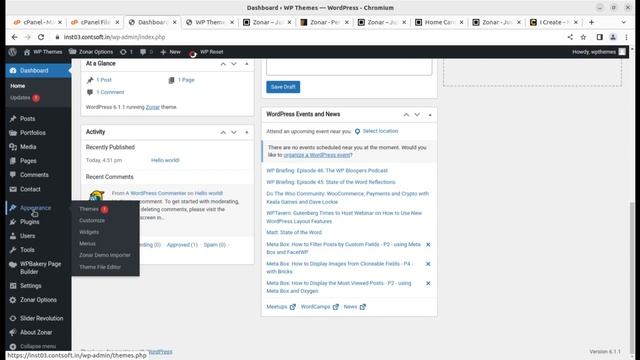The height and width of the screenshot is (360, 640).
Task: Click the browser address bar URL
Action: point(114,37)
